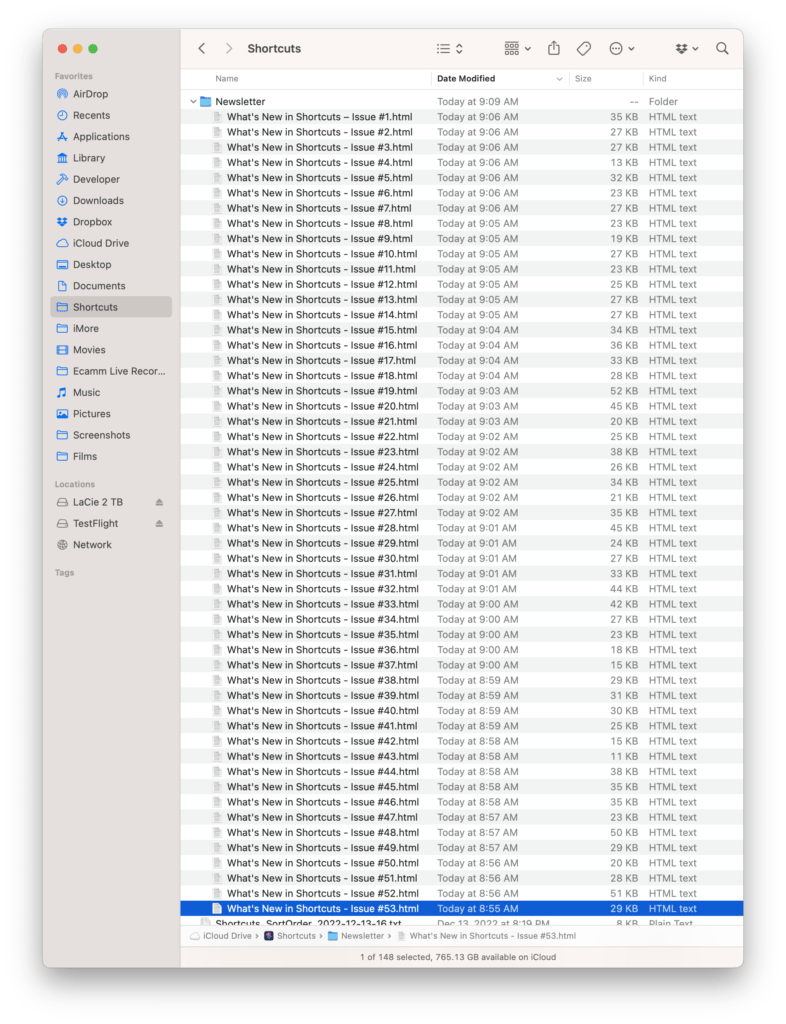Select LaCie 2 TB drive
The image size is (786, 1024).
98,502
